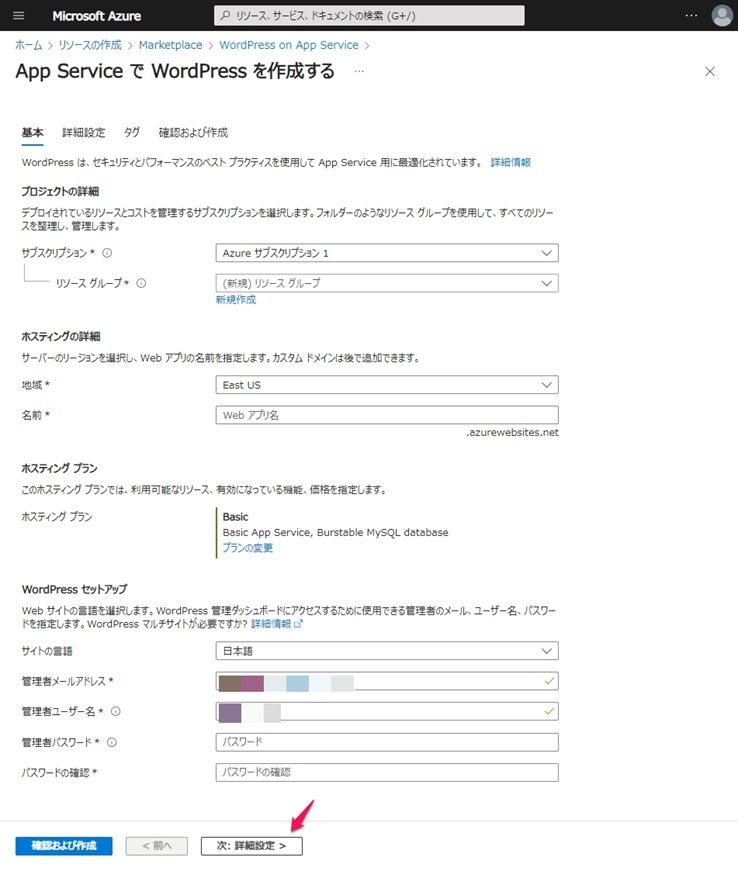The width and height of the screenshot is (738, 871).
Task: Click the パスワードの確認 input field
Action: click(x=387, y=772)
